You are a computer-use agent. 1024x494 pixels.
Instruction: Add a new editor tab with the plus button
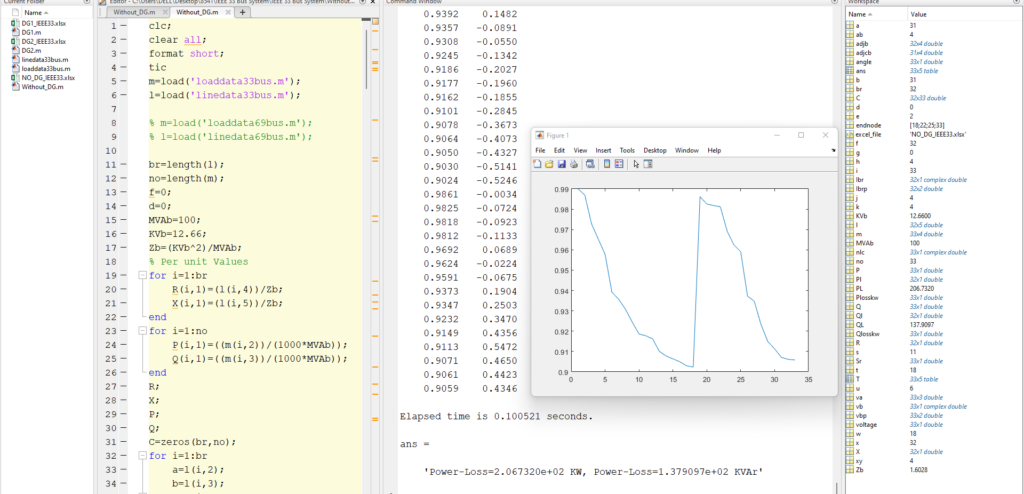tap(242, 12)
